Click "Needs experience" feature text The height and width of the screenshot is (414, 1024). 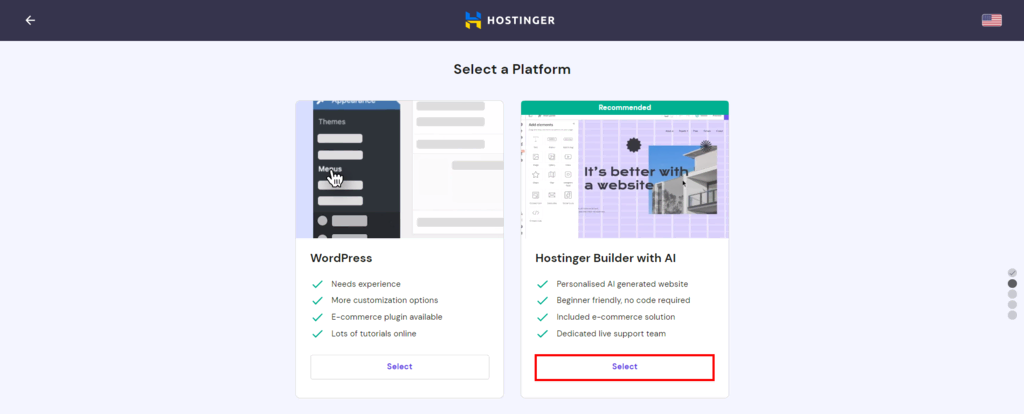(366, 284)
